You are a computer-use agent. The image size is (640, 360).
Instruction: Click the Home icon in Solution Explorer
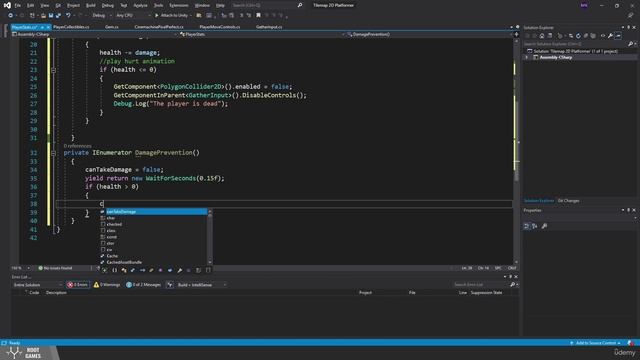coord(542,36)
